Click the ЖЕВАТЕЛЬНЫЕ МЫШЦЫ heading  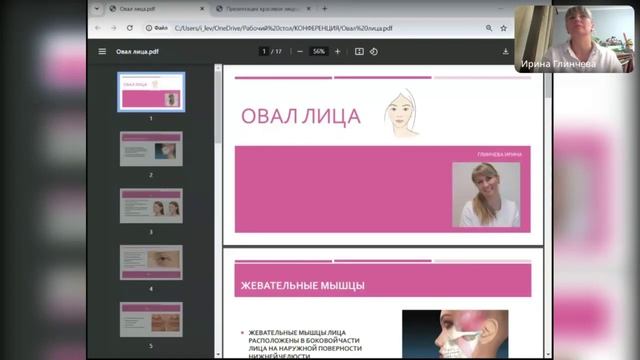click(x=302, y=286)
